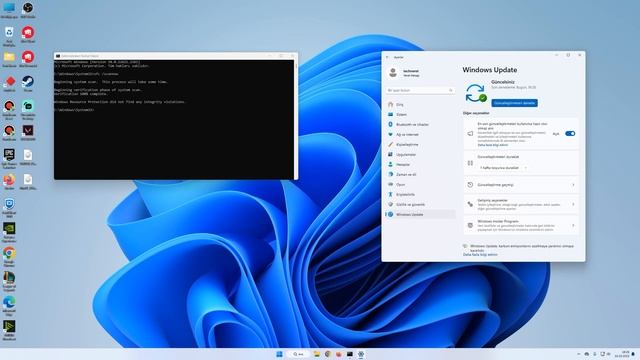This screenshot has height=360, width=640.
Task: Toggle get latest updates switch off
Action: coord(570,133)
